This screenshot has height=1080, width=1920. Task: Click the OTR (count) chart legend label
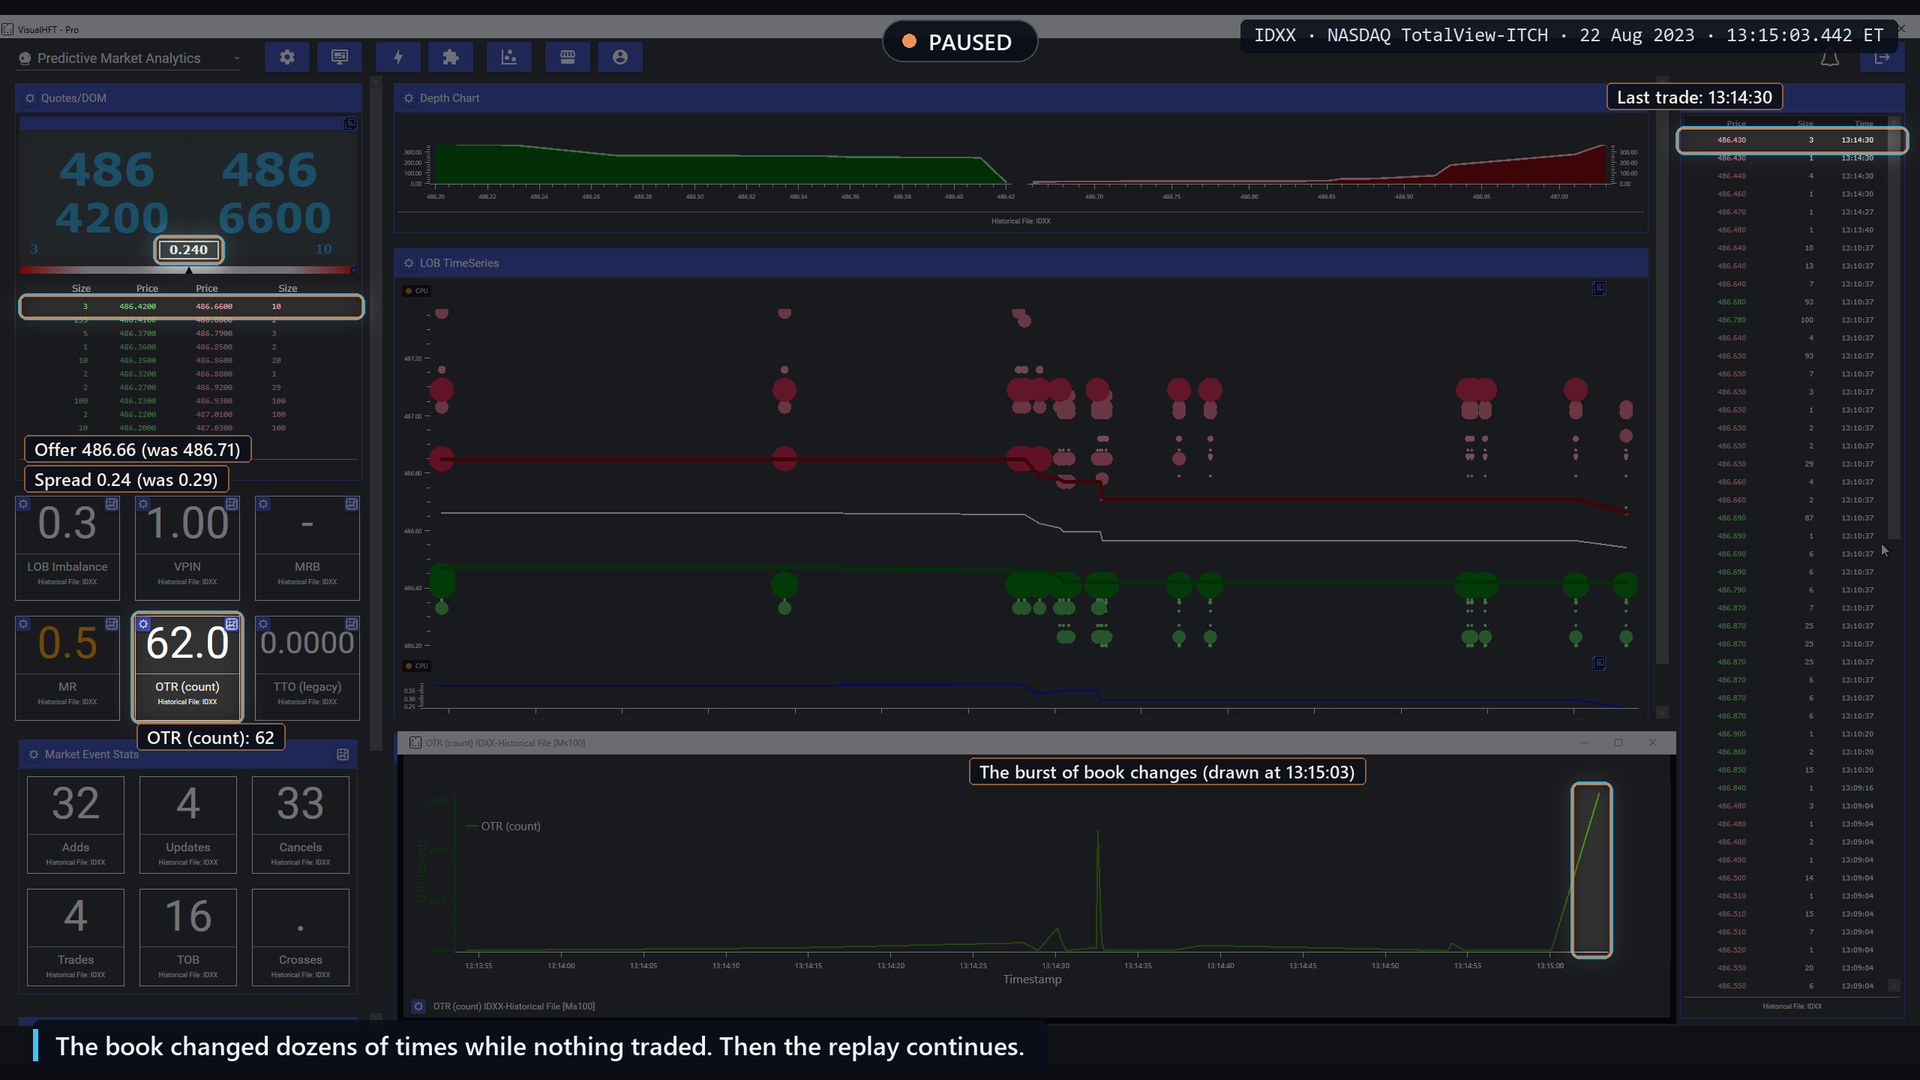click(510, 826)
